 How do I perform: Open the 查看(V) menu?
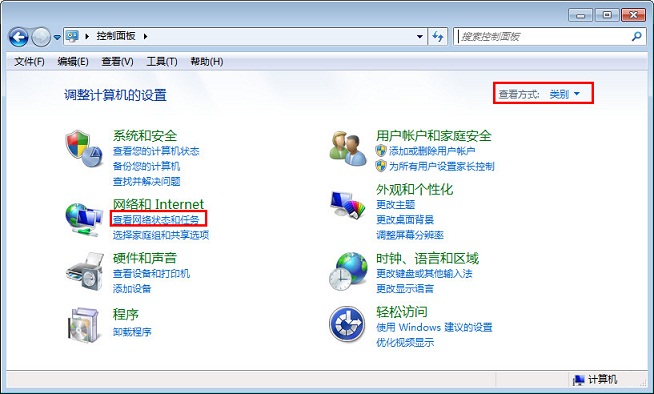[117, 62]
